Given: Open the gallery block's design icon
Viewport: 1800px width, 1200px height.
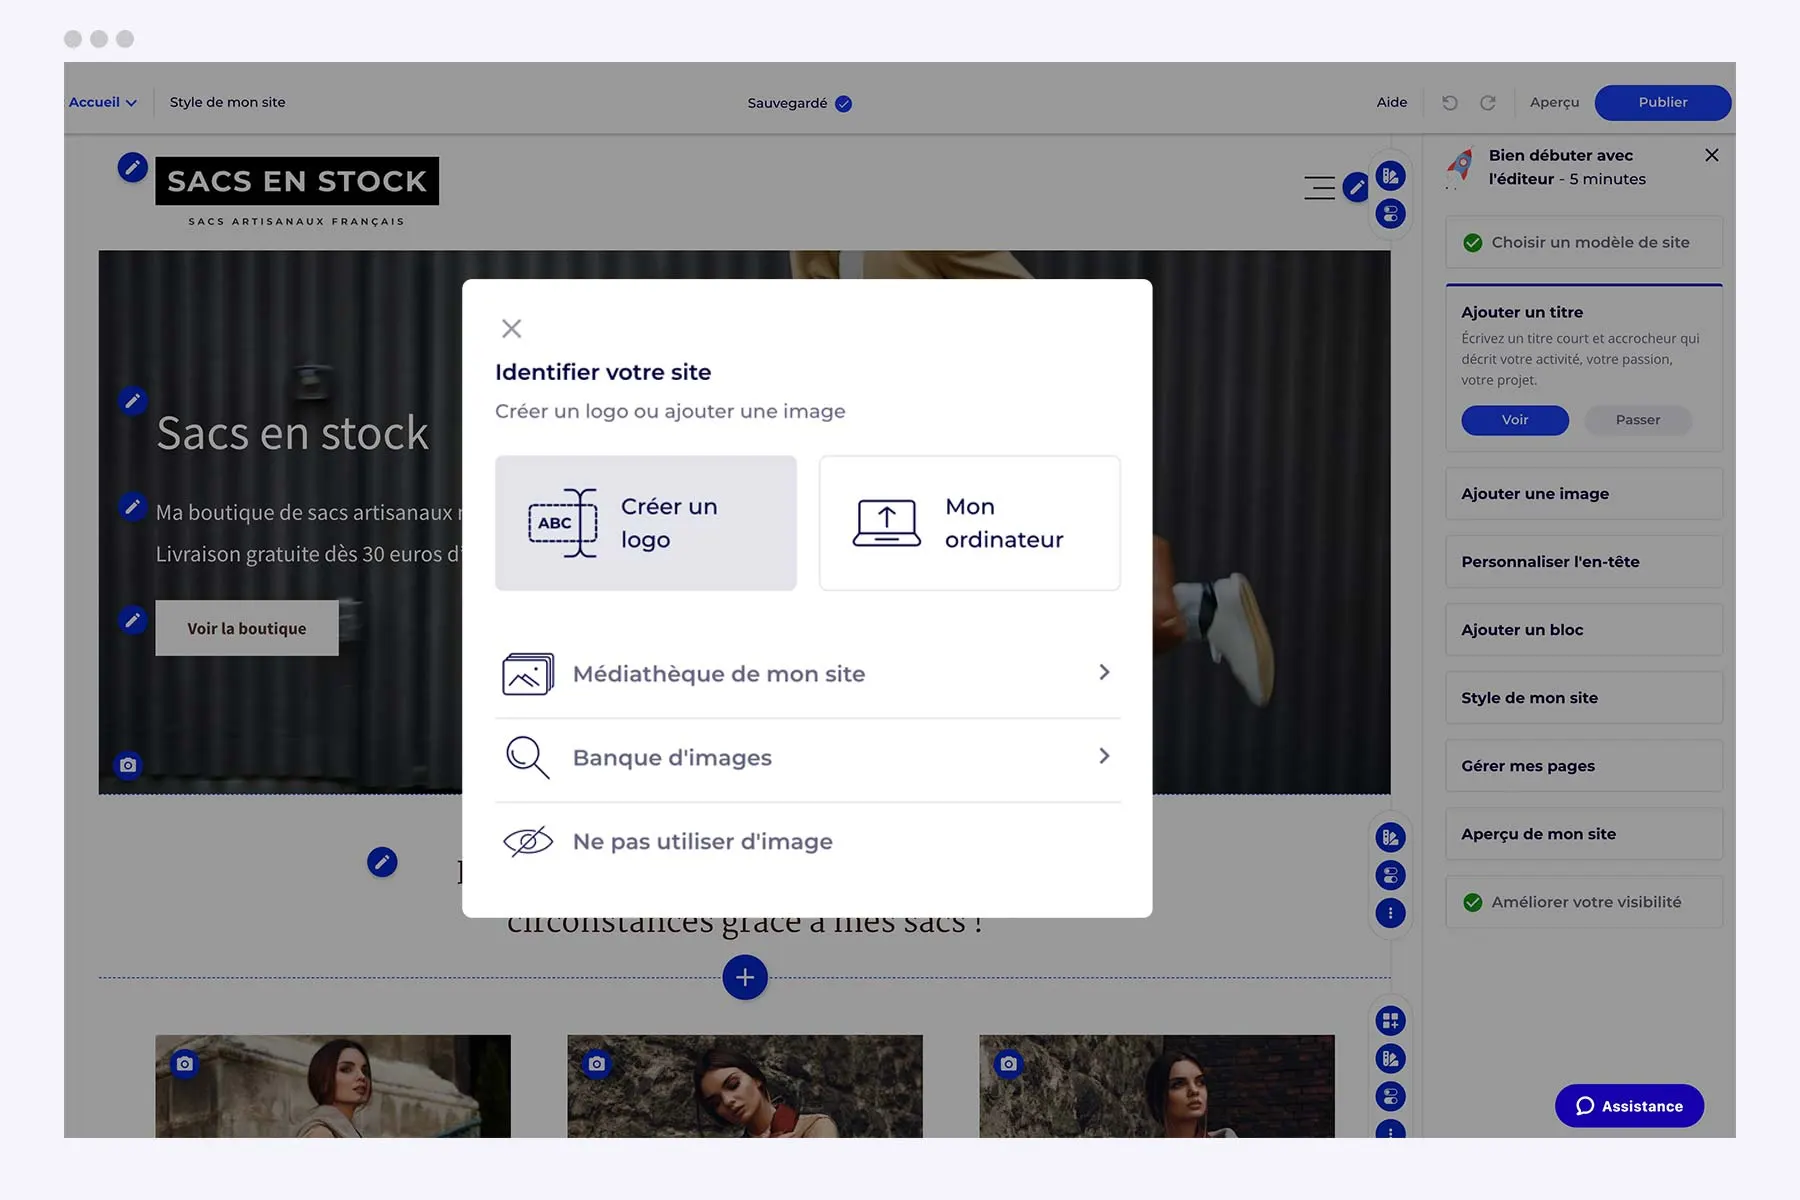Looking at the screenshot, I should click(x=1390, y=1059).
